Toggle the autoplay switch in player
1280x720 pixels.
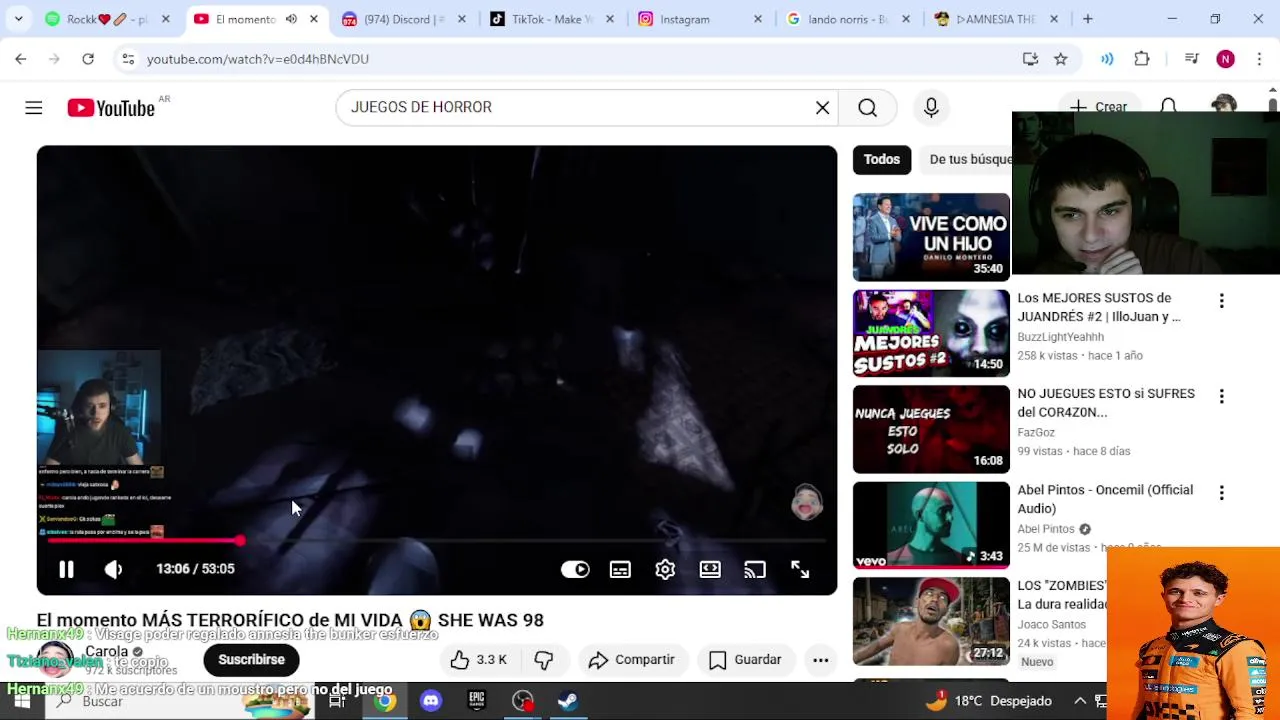575,569
